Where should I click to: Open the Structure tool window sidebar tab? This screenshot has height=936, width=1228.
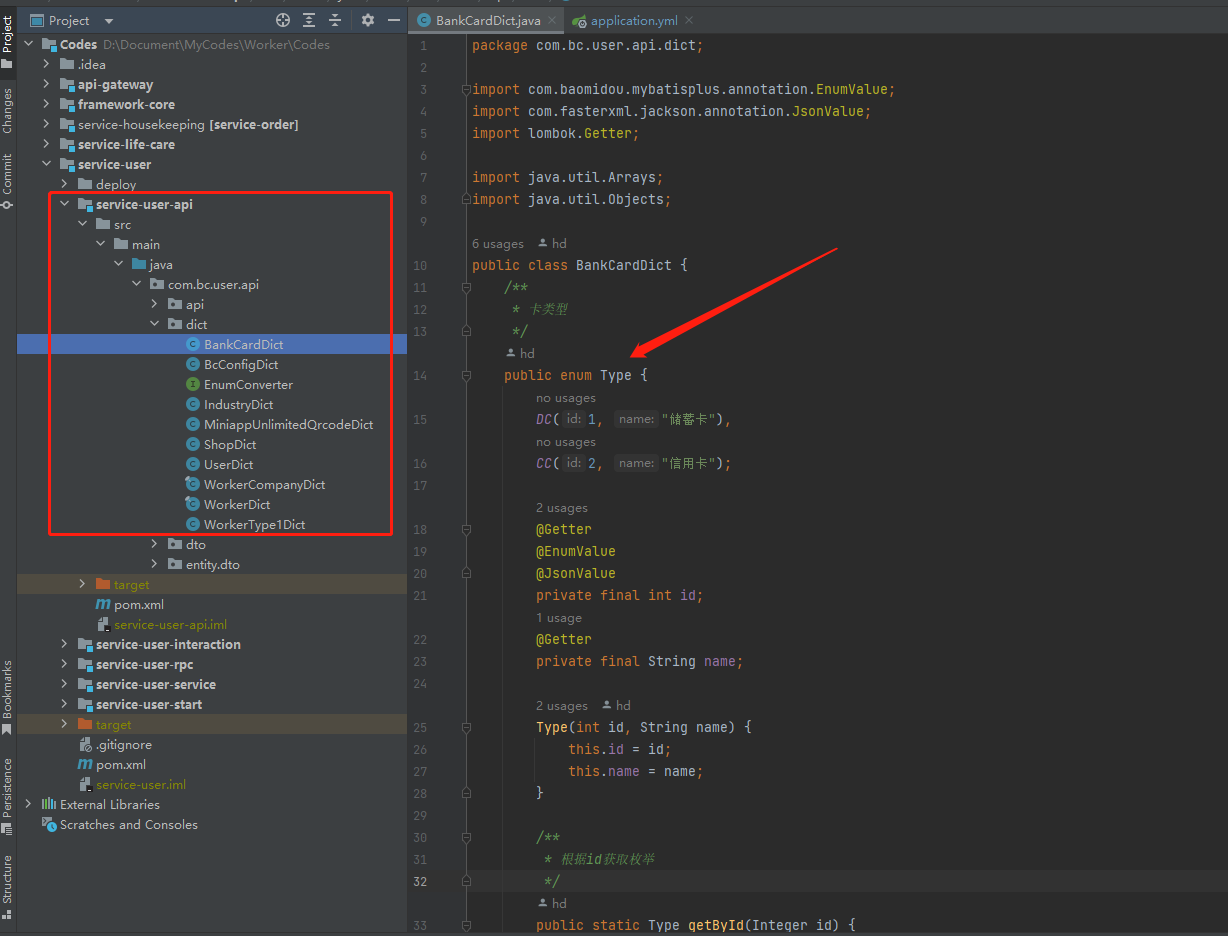pyautogui.click(x=8, y=886)
